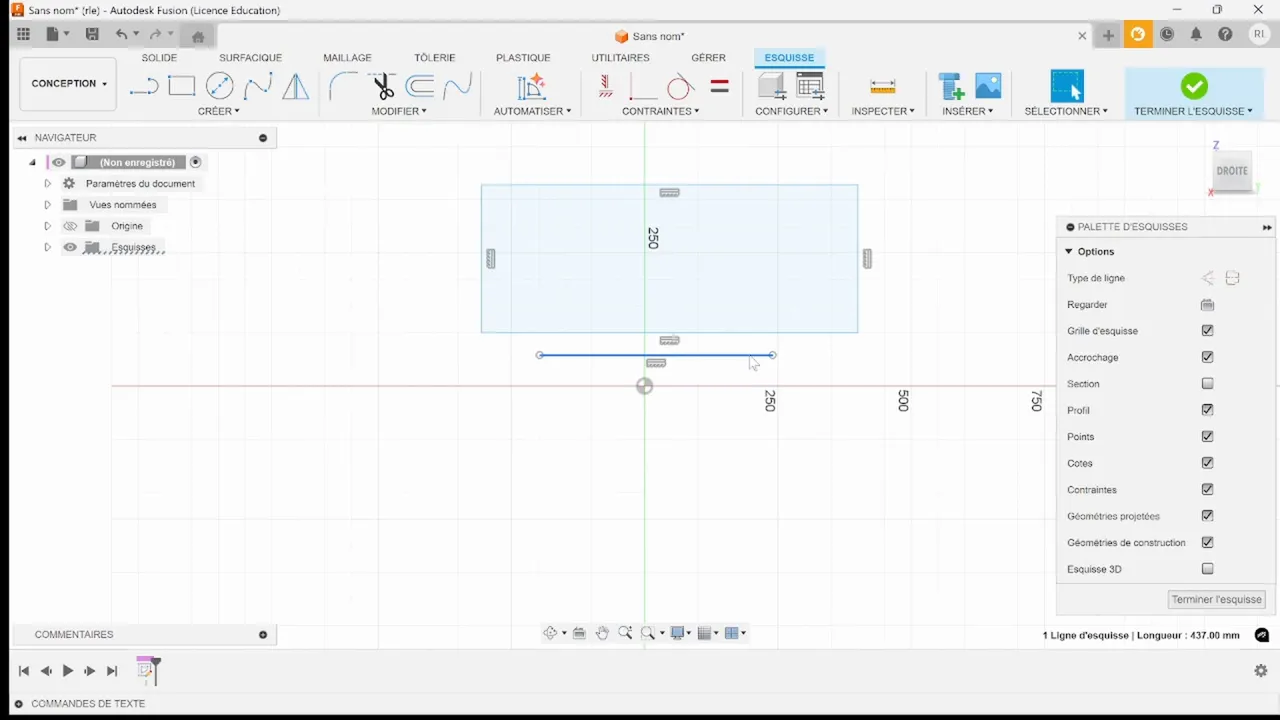This screenshot has width=1280, height=720.
Task: Select the Offset tool
Action: coord(419,87)
